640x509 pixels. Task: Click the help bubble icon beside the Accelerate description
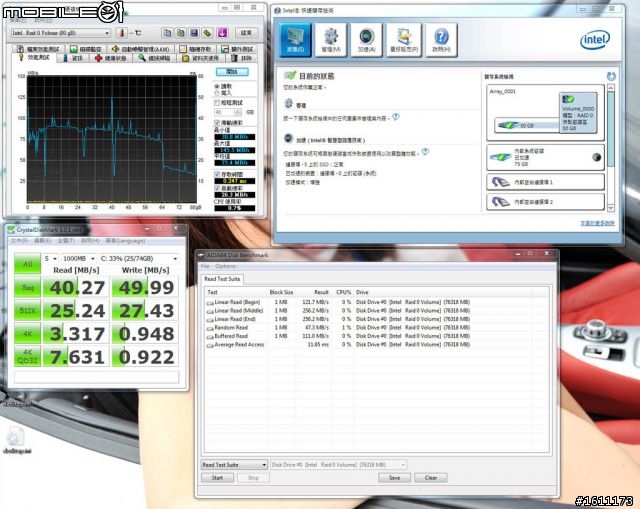(425, 152)
